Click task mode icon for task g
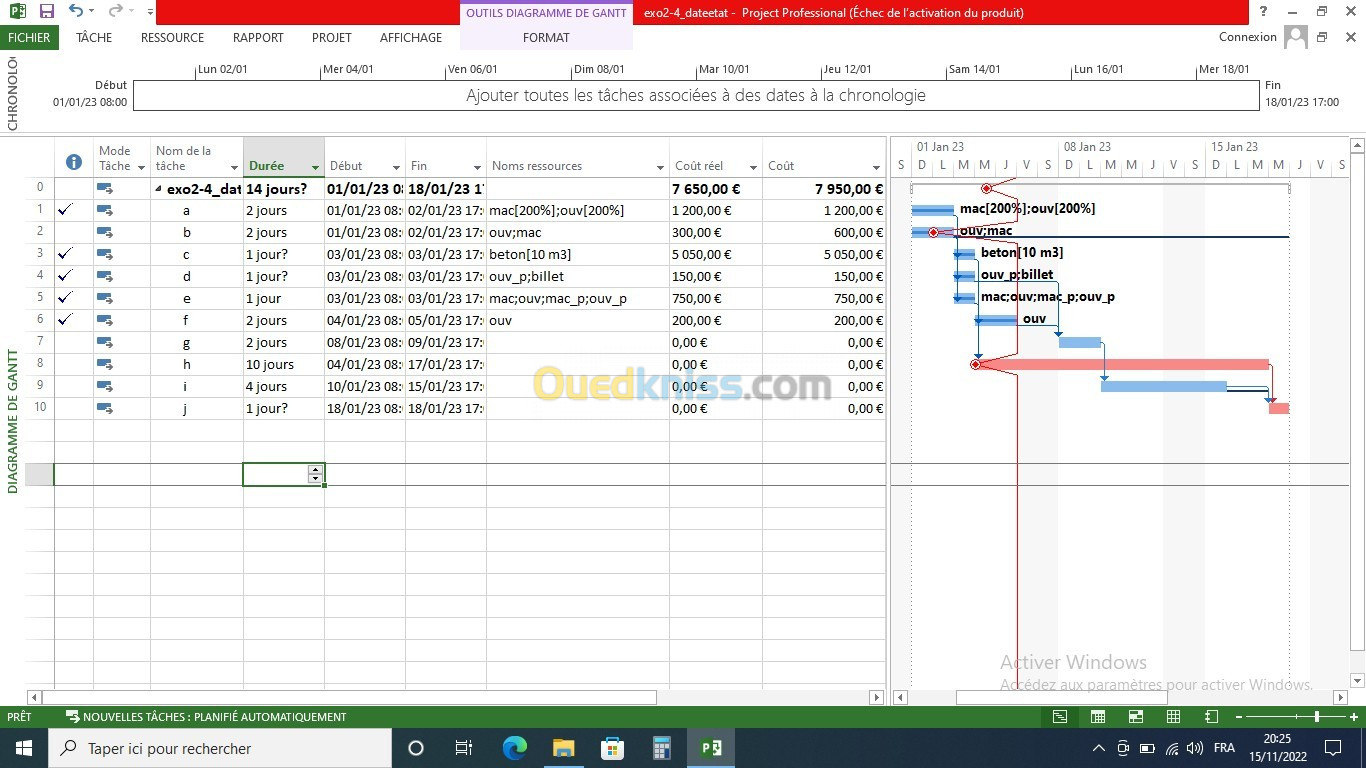 pos(105,343)
